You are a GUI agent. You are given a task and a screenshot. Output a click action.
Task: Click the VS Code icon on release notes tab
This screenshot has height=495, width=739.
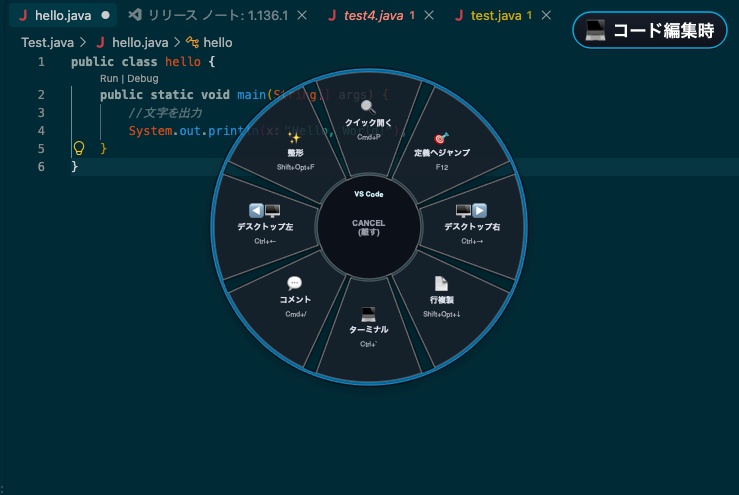tap(135, 15)
